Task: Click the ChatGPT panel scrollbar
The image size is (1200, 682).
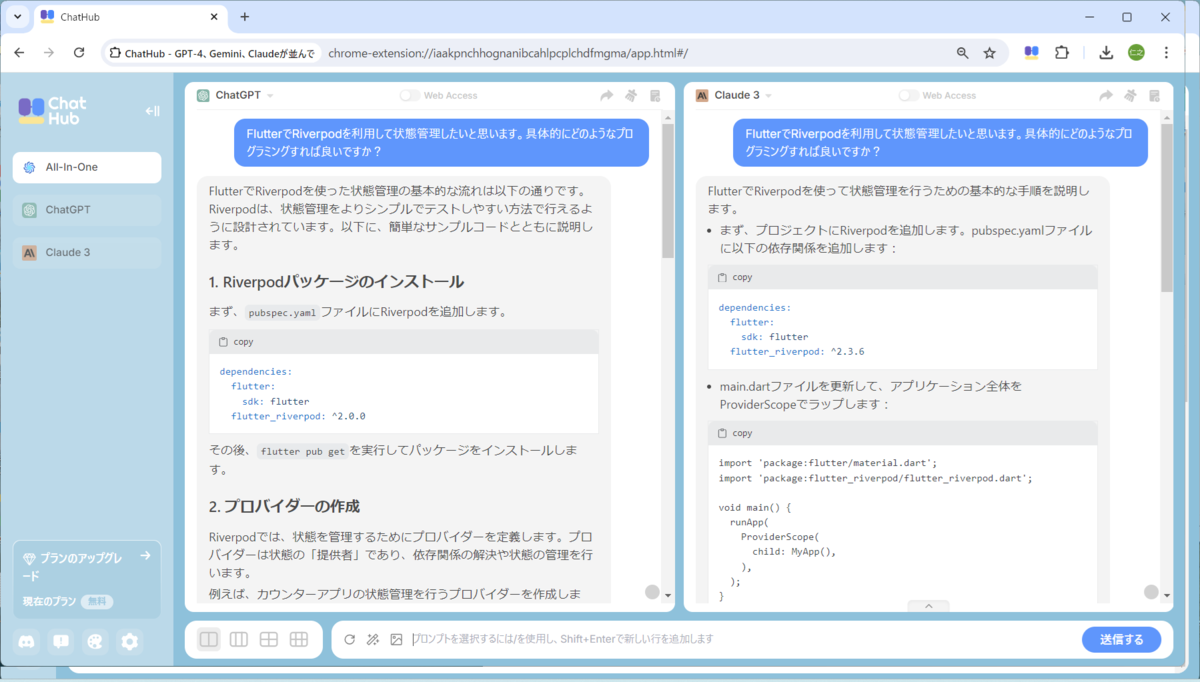Action: click(668, 190)
